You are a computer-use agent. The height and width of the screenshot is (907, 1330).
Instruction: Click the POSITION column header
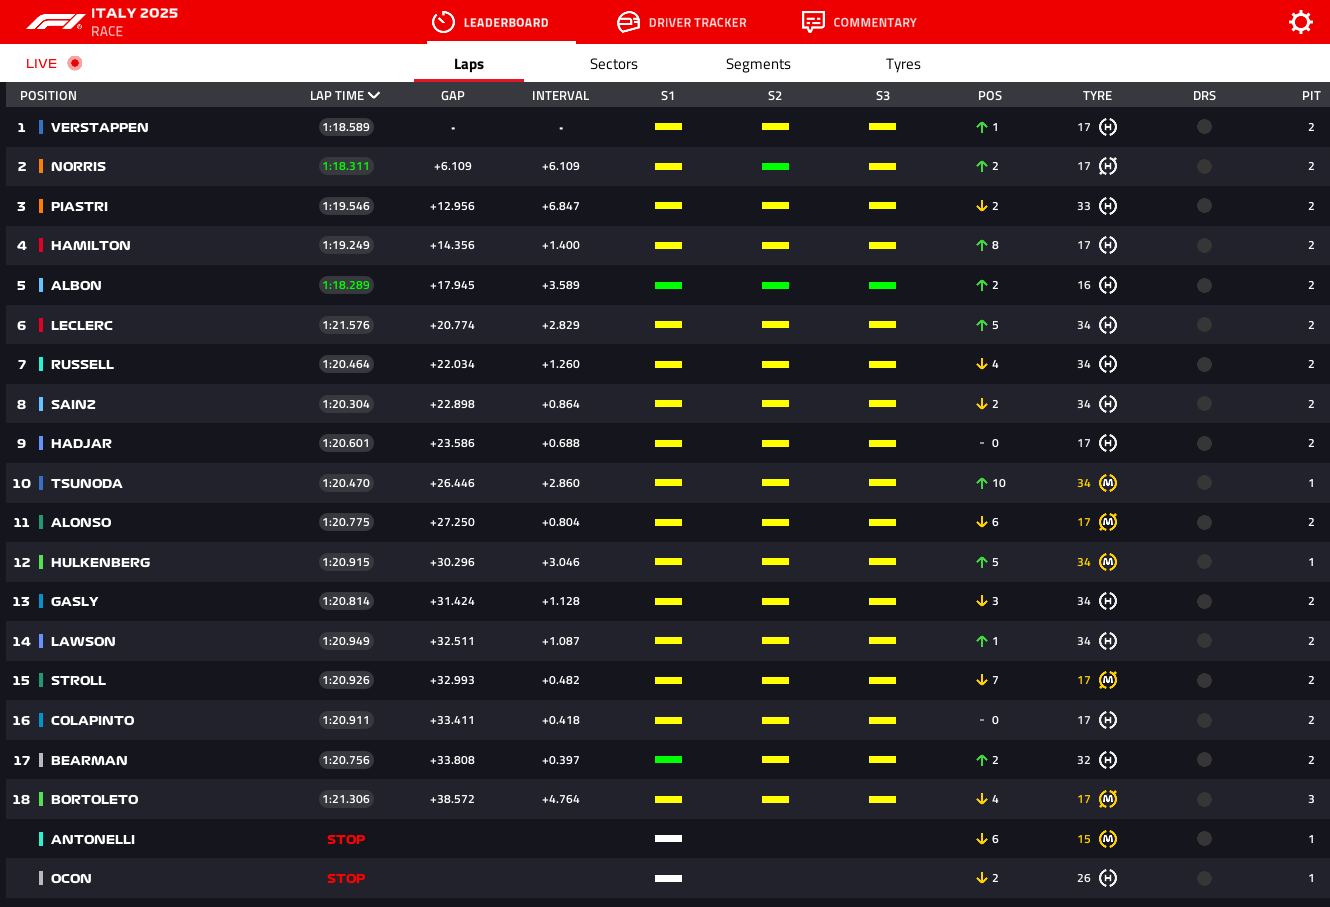(48, 96)
